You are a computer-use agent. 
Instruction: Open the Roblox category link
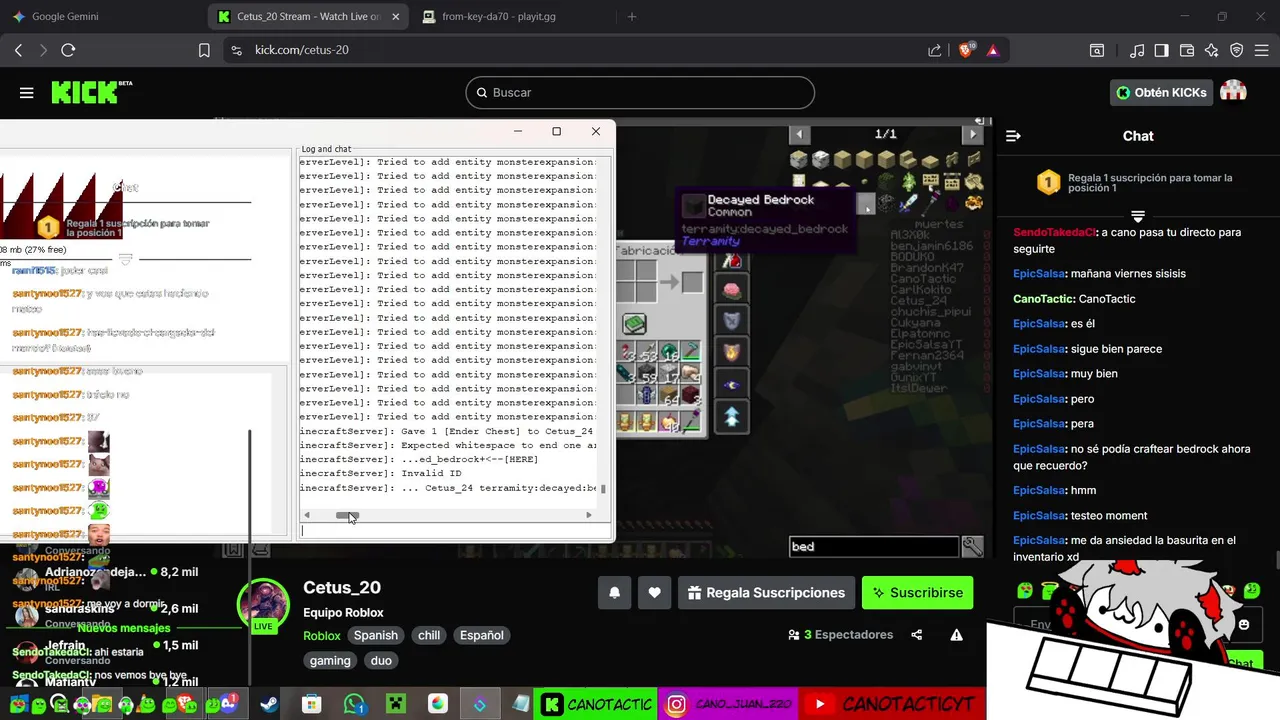tap(322, 635)
